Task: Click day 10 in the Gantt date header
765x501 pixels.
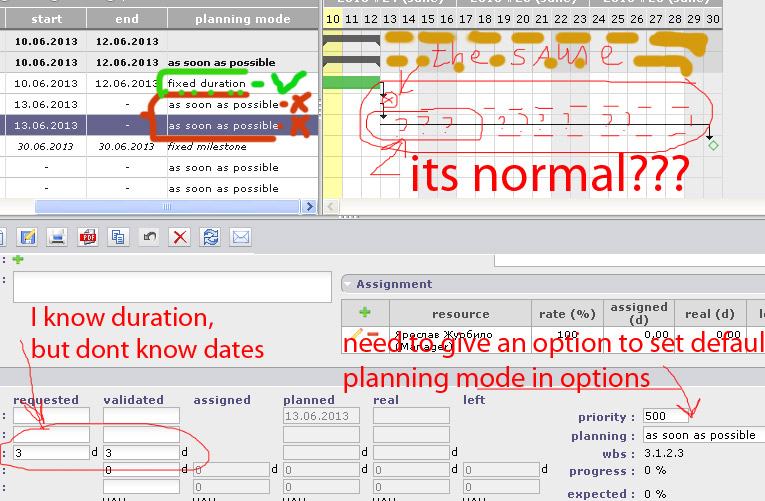Action: coord(333,19)
